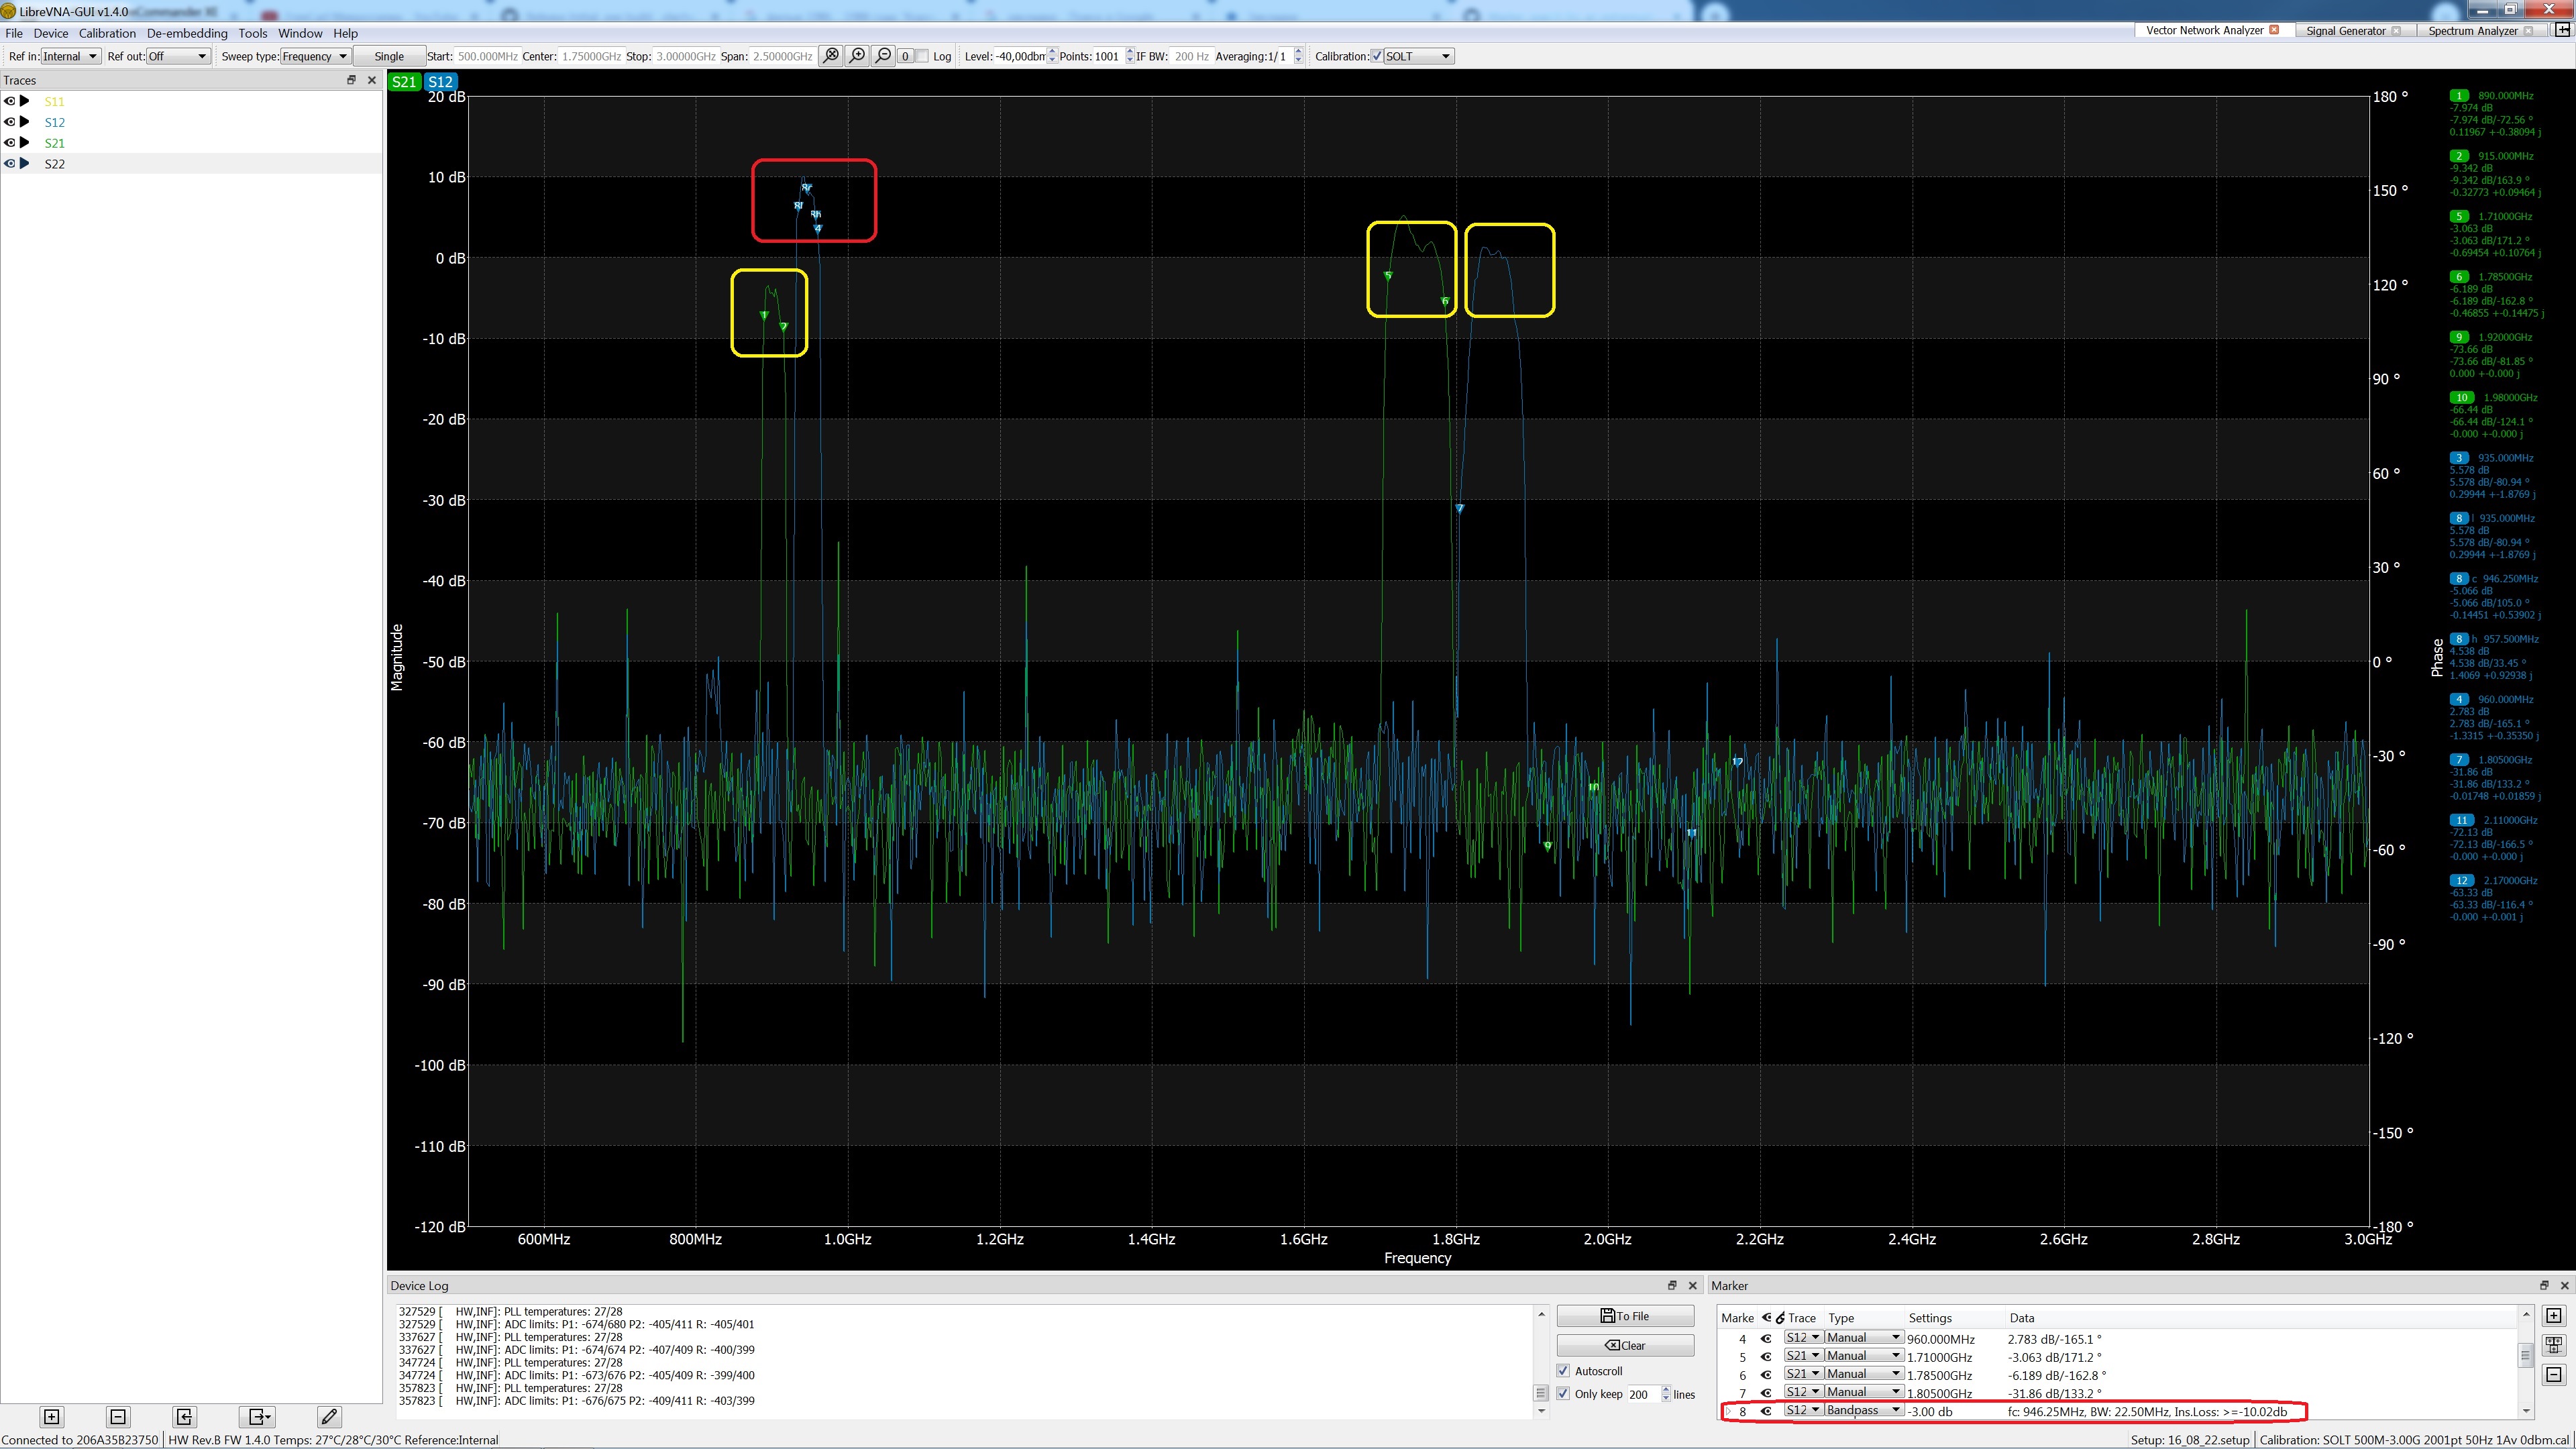This screenshot has width=2576, height=1449.
Task: Add a new trace with plus icon
Action: 52,1416
